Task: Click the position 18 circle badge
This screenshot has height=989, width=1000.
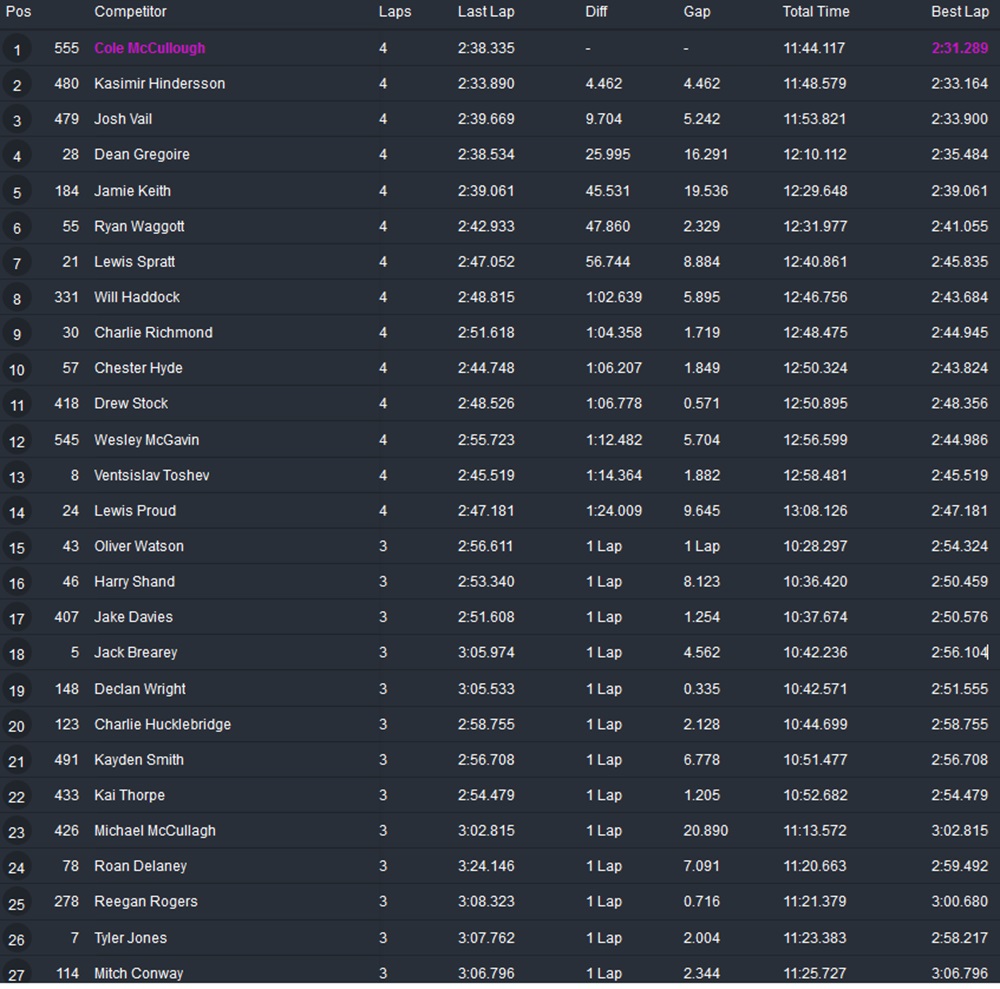Action: (16, 654)
